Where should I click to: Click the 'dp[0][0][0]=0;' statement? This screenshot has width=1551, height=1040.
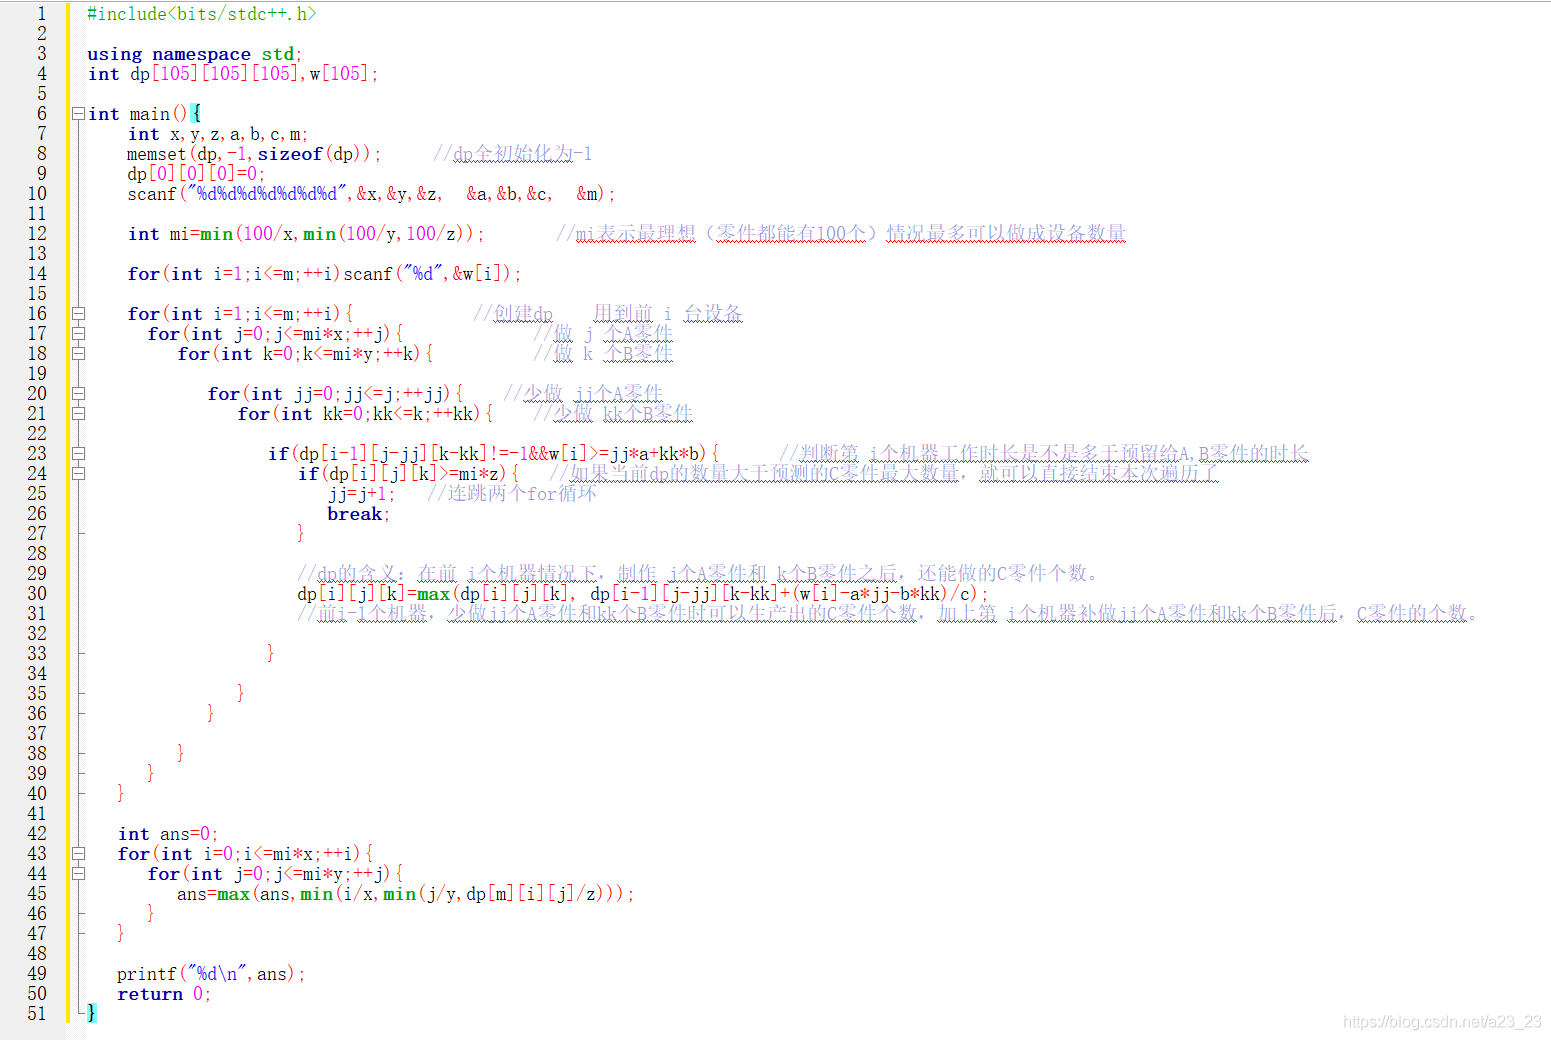[x=196, y=174]
